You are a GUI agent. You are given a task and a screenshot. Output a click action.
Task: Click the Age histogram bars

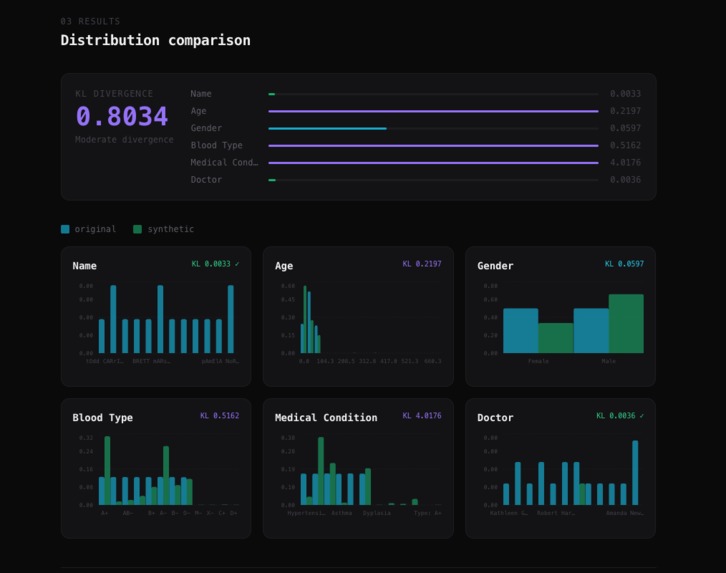[310, 319]
